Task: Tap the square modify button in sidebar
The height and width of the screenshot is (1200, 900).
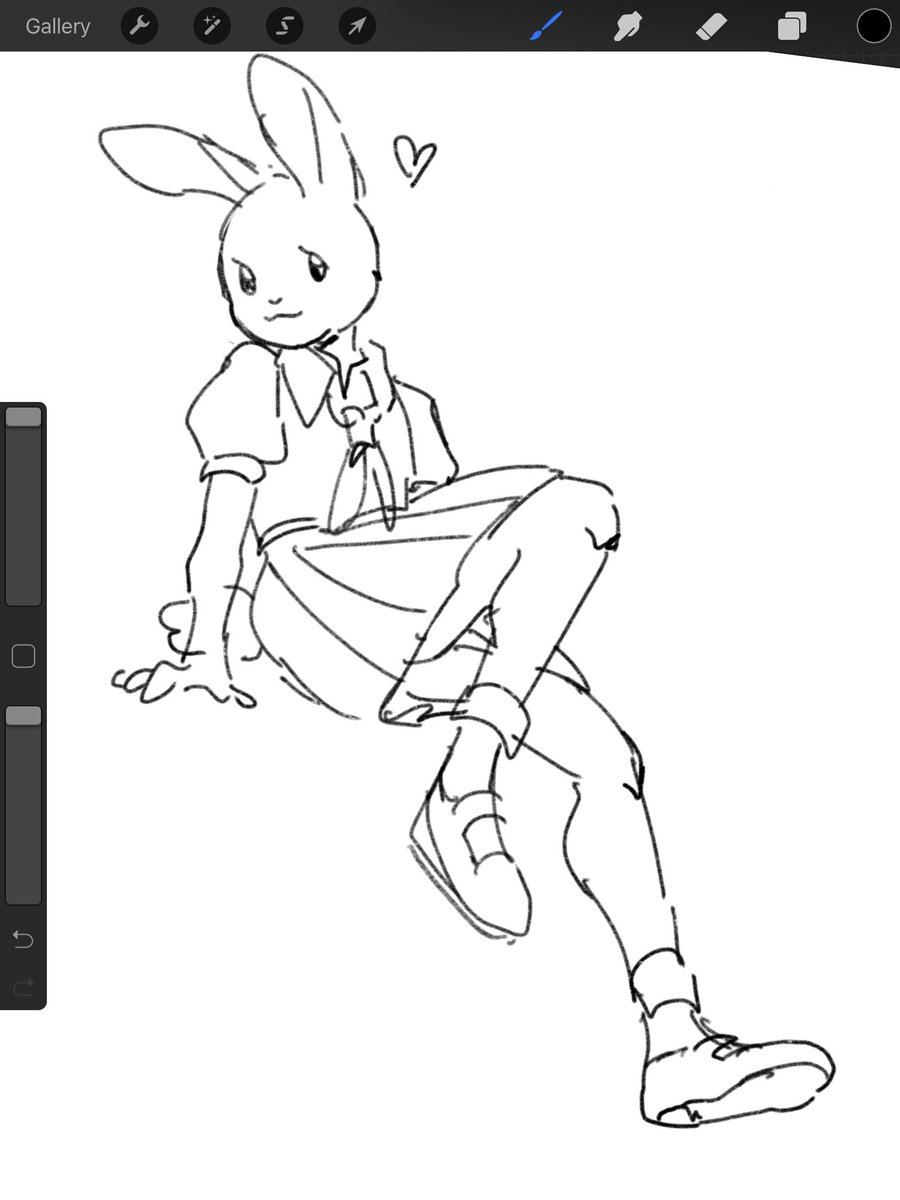Action: [x=23, y=656]
